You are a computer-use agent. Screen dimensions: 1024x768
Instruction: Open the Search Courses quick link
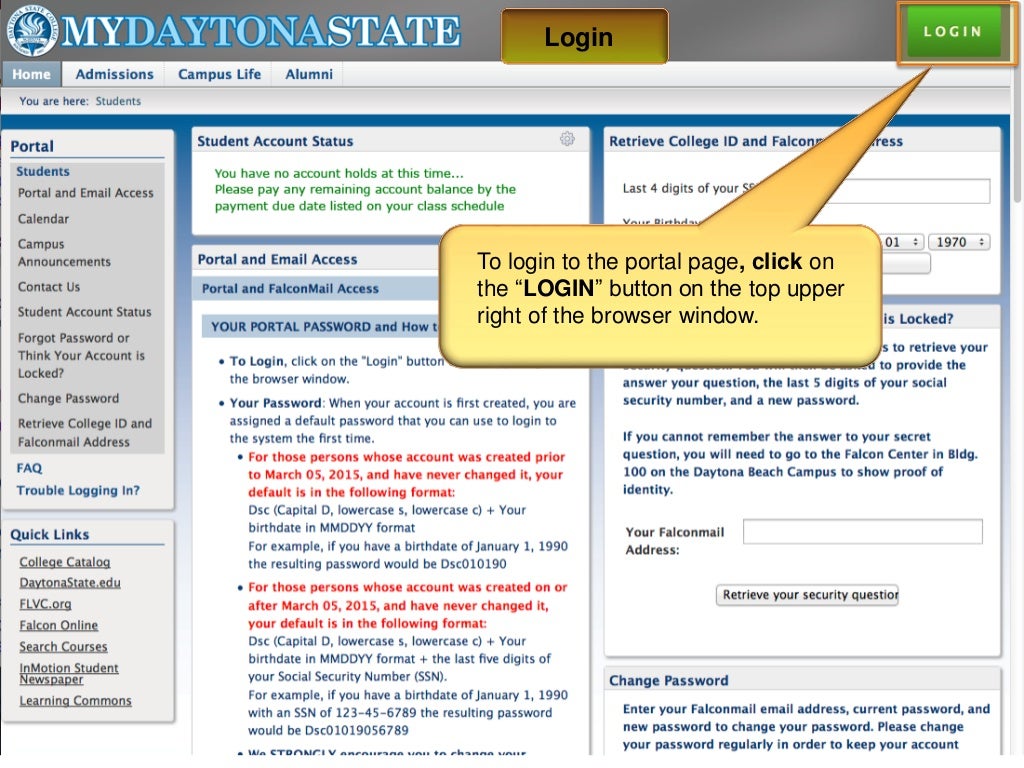pyautogui.click(x=63, y=647)
